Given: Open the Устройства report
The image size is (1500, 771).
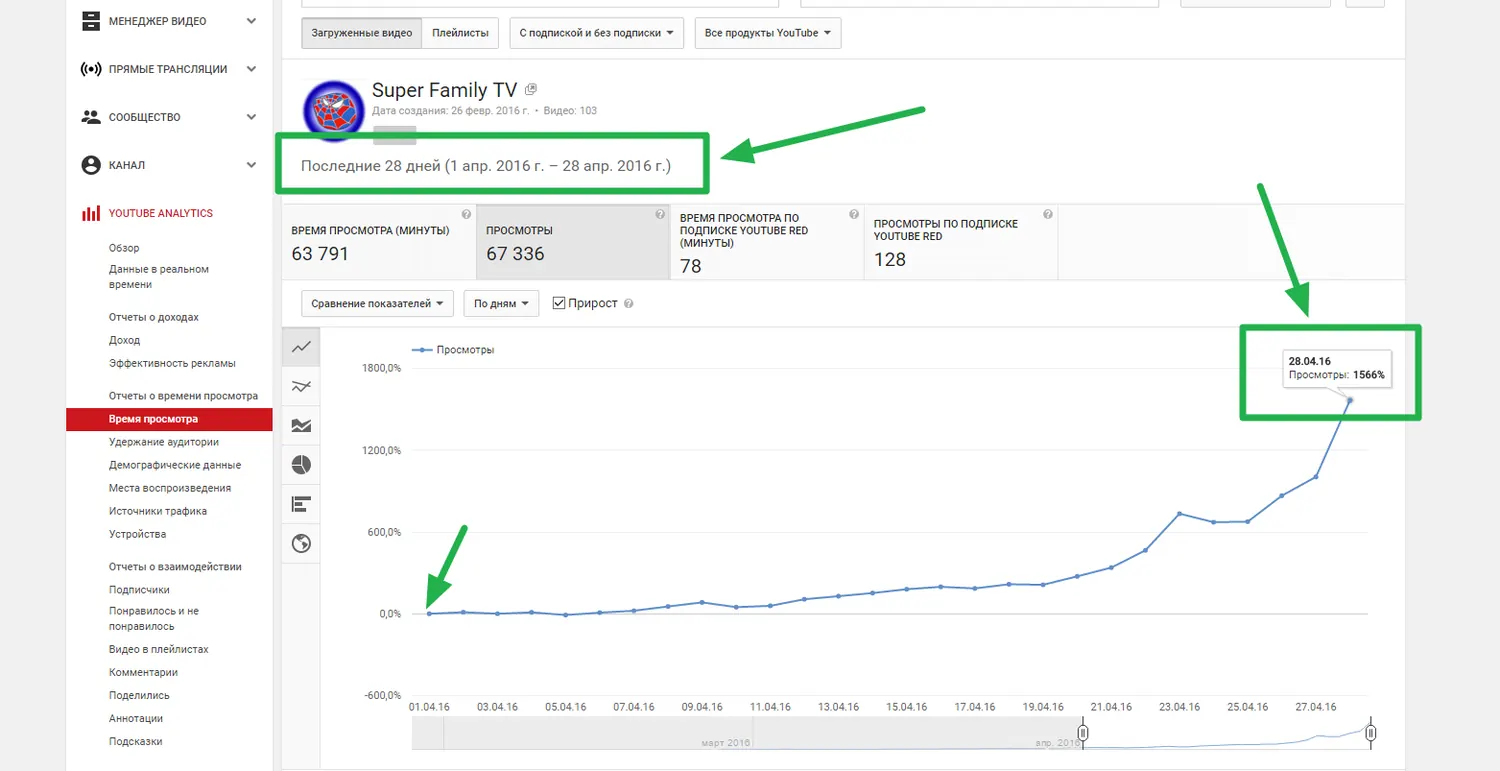Looking at the screenshot, I should (137, 534).
